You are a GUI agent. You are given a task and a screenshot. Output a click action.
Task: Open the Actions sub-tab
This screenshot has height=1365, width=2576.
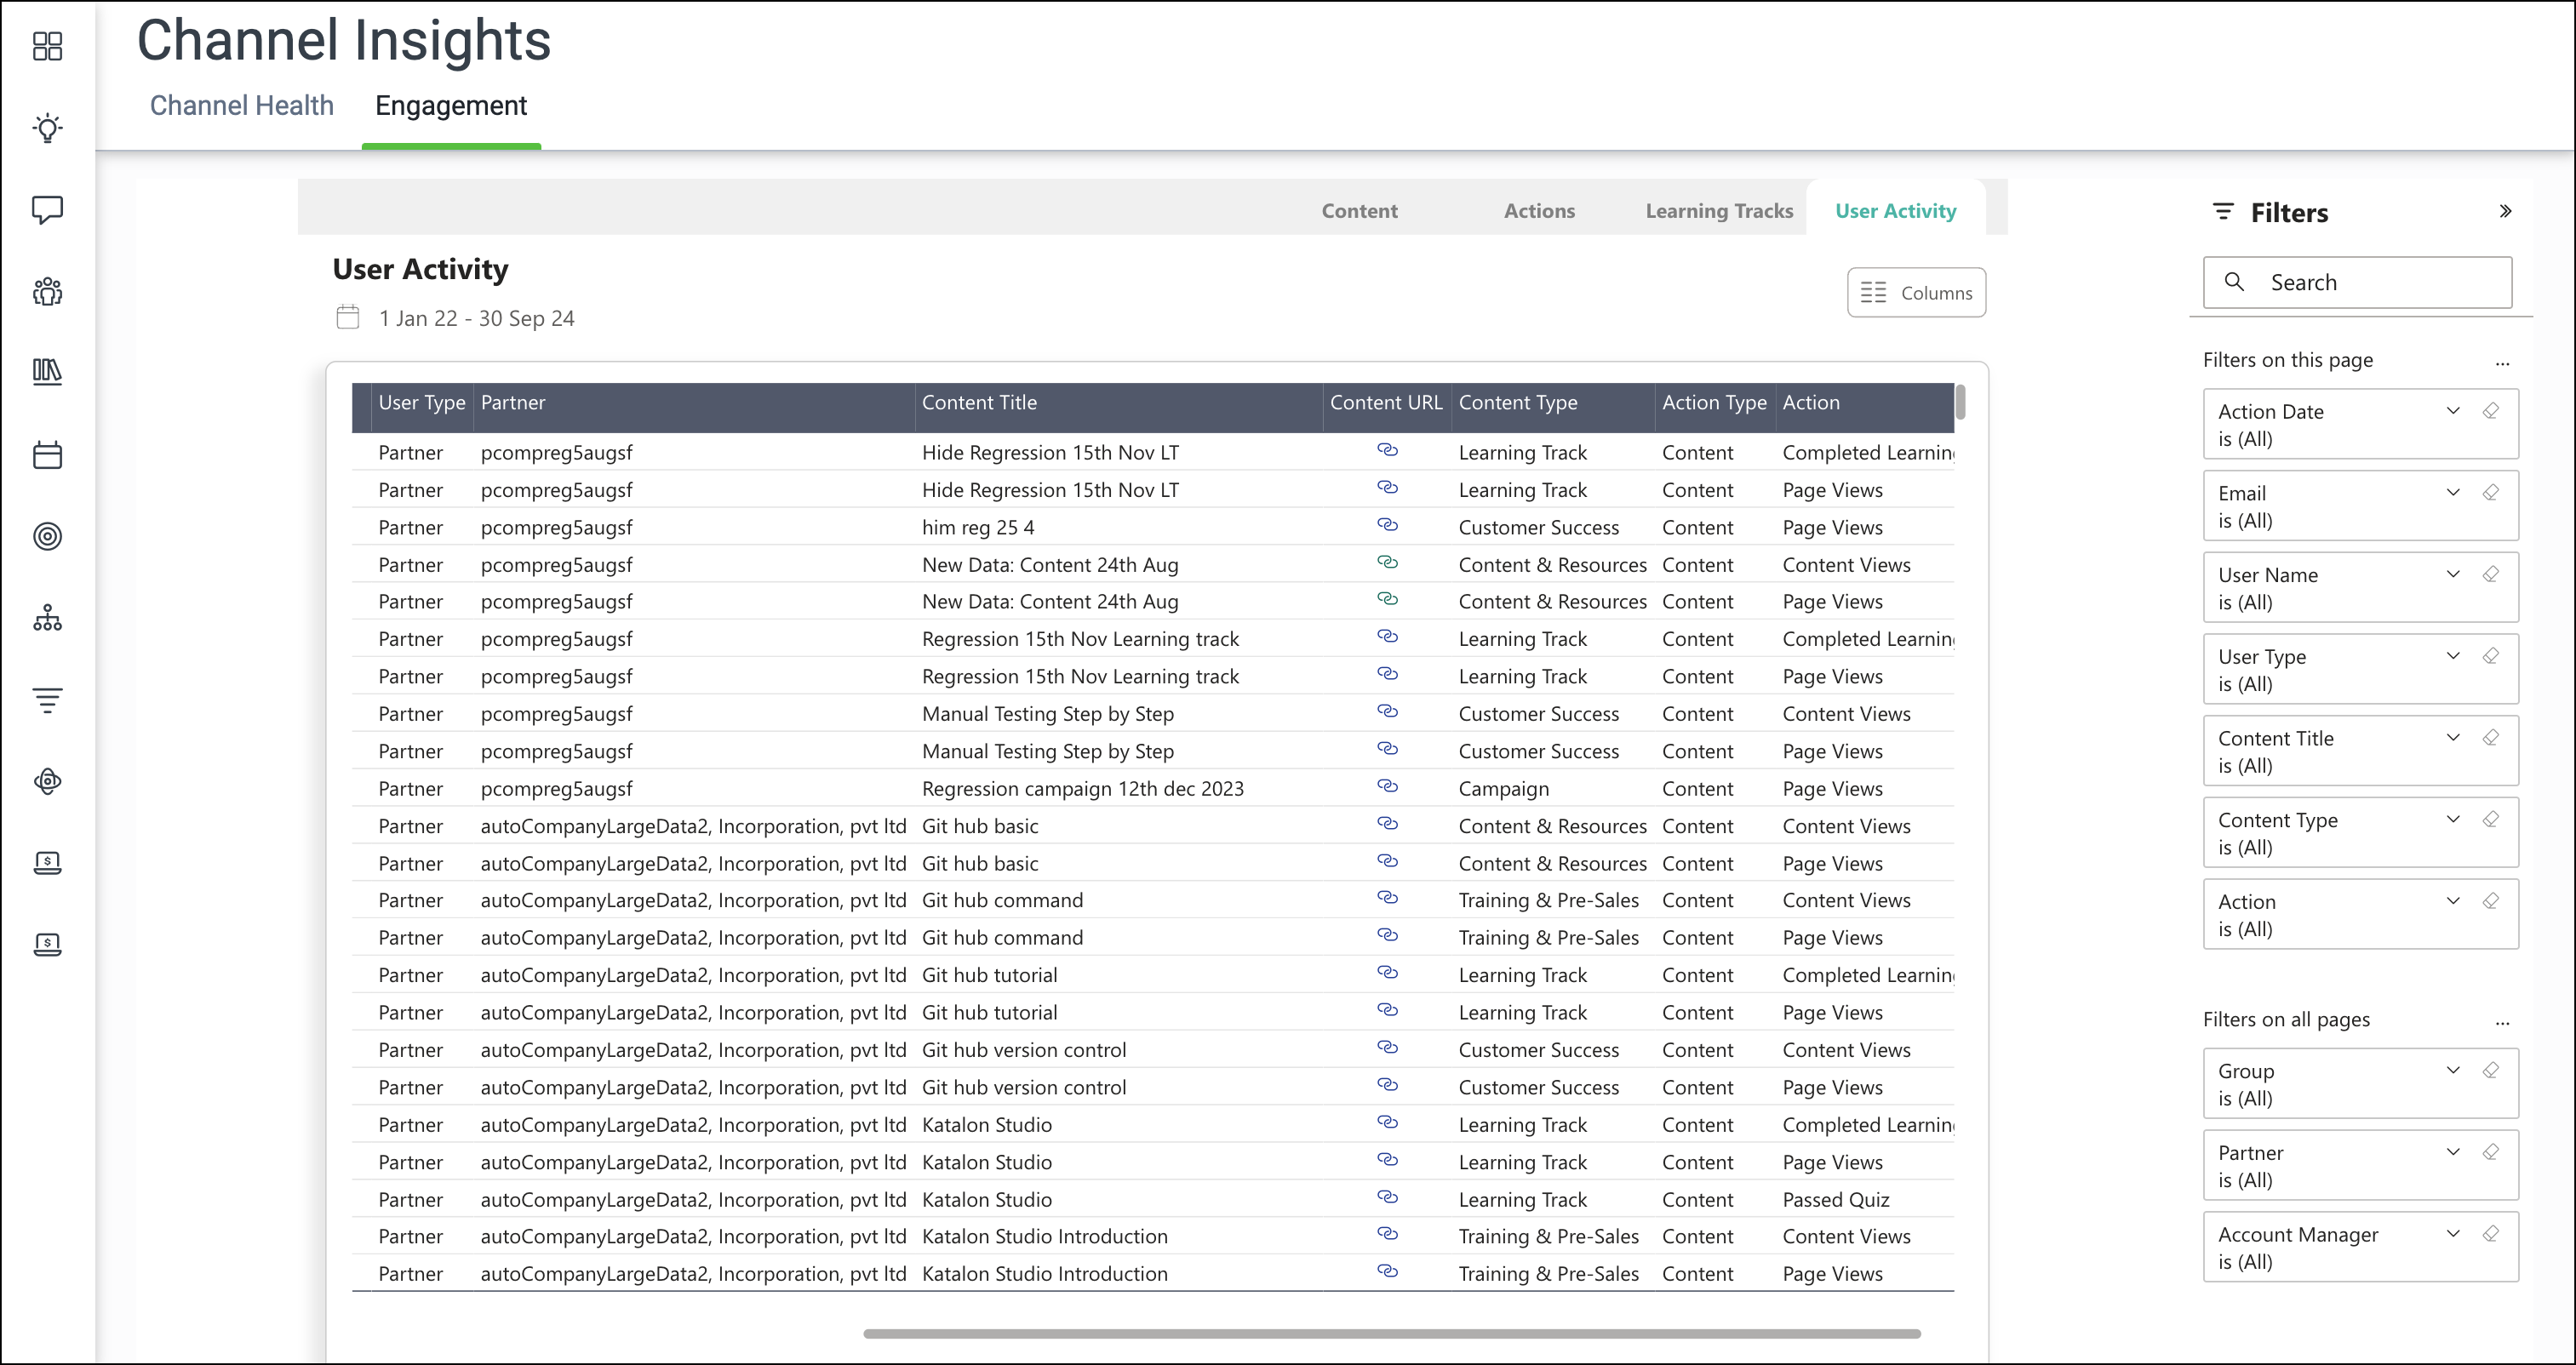coord(1539,211)
